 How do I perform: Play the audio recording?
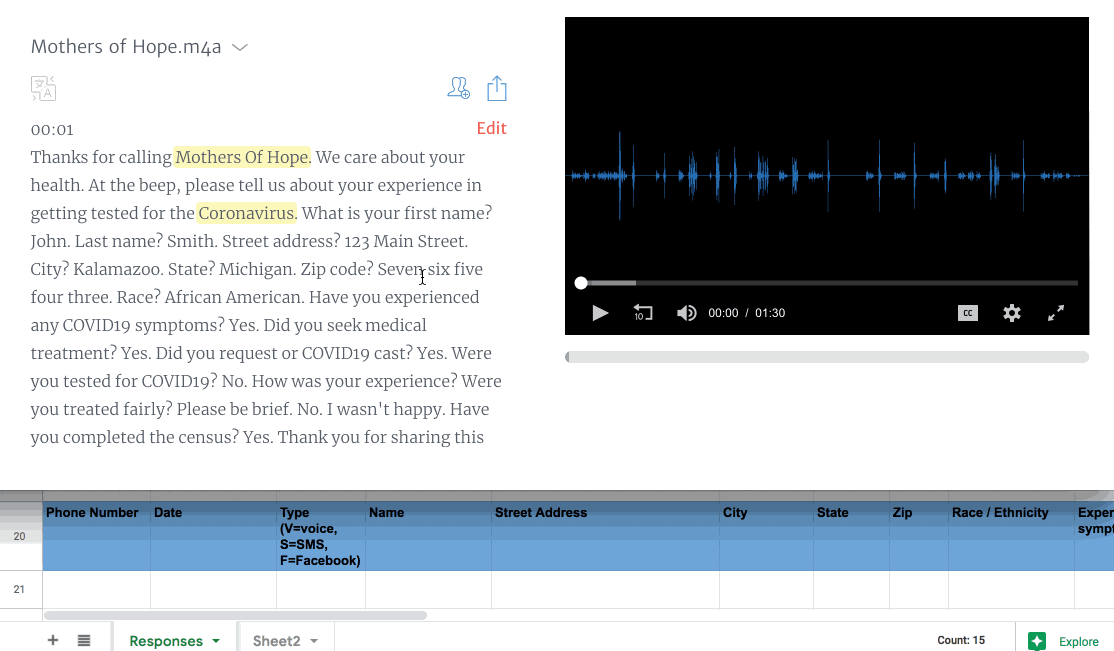pyautogui.click(x=600, y=313)
